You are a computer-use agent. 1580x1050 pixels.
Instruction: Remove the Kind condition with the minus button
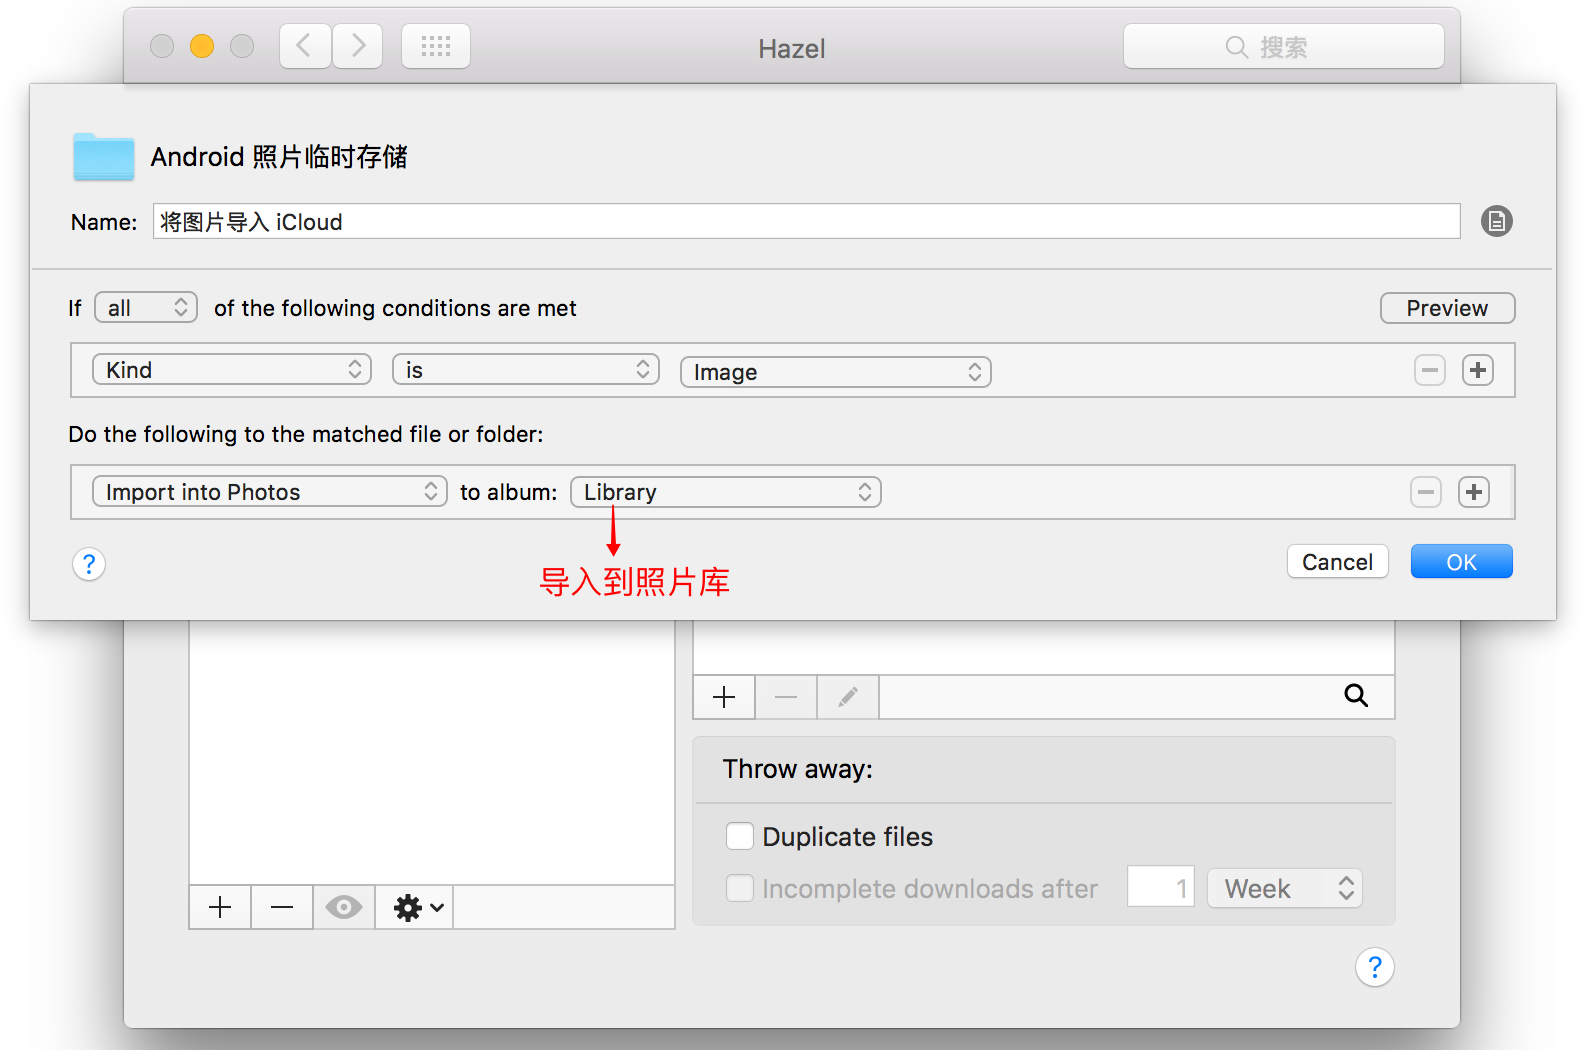pos(1429,370)
